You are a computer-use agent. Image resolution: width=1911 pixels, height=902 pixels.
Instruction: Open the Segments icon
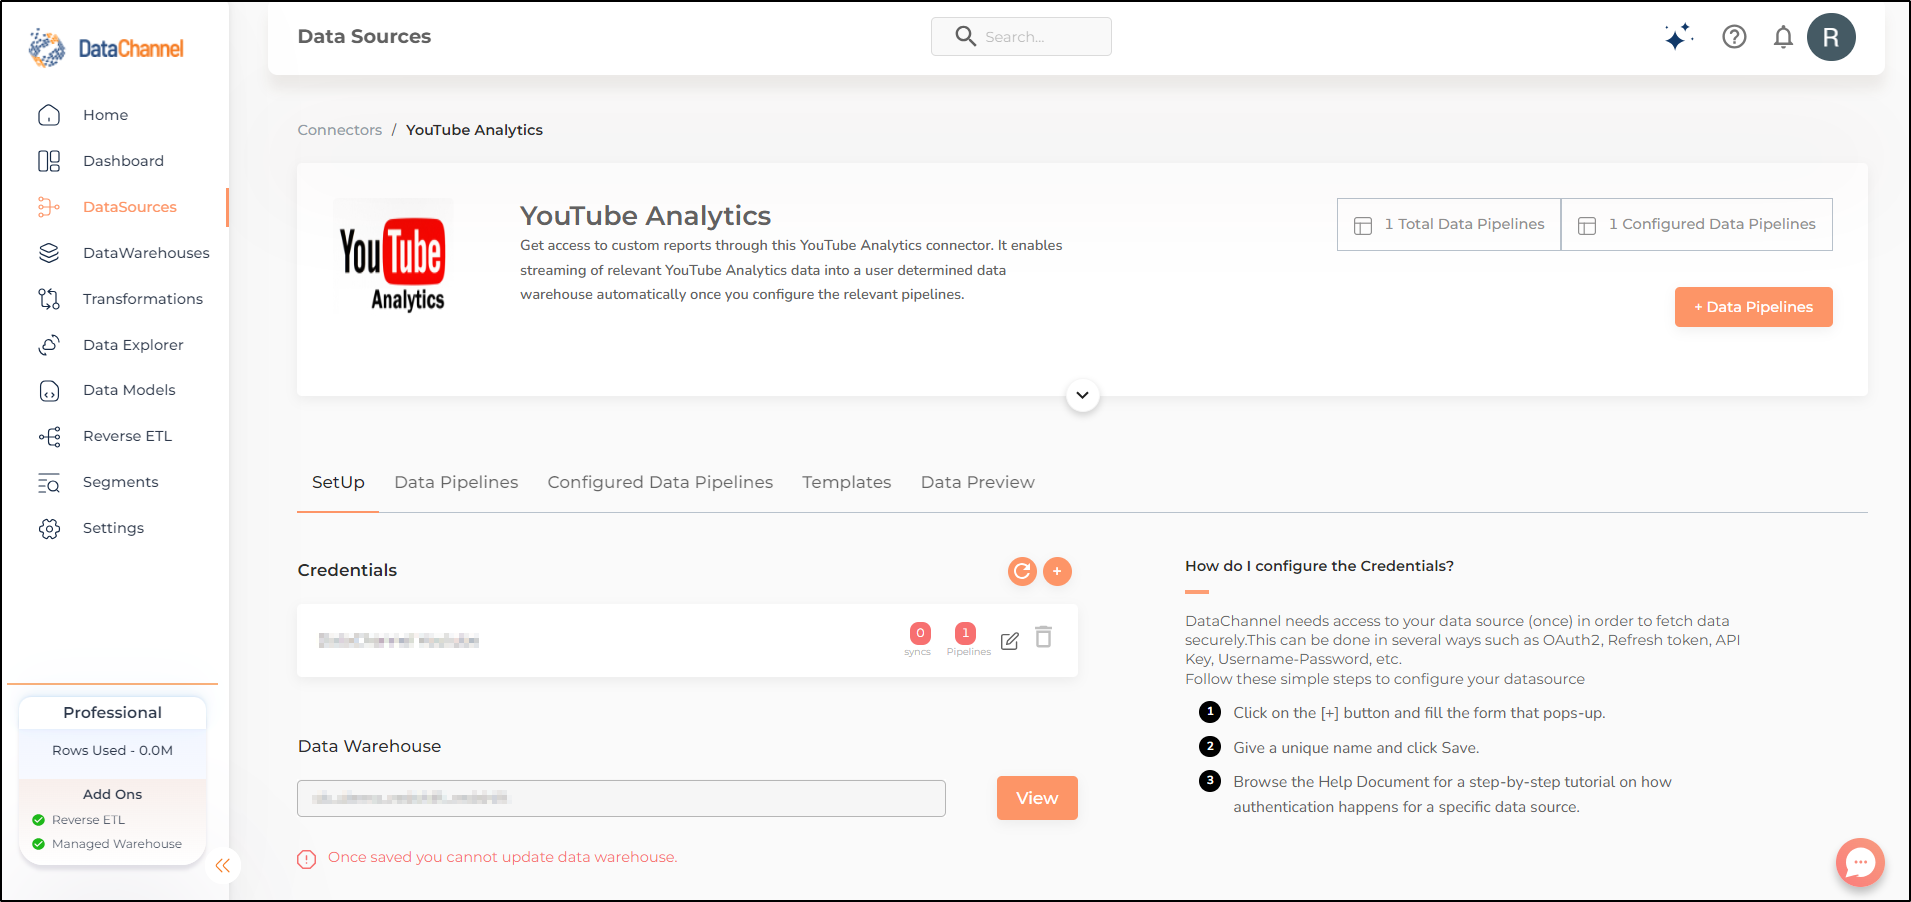tap(49, 483)
